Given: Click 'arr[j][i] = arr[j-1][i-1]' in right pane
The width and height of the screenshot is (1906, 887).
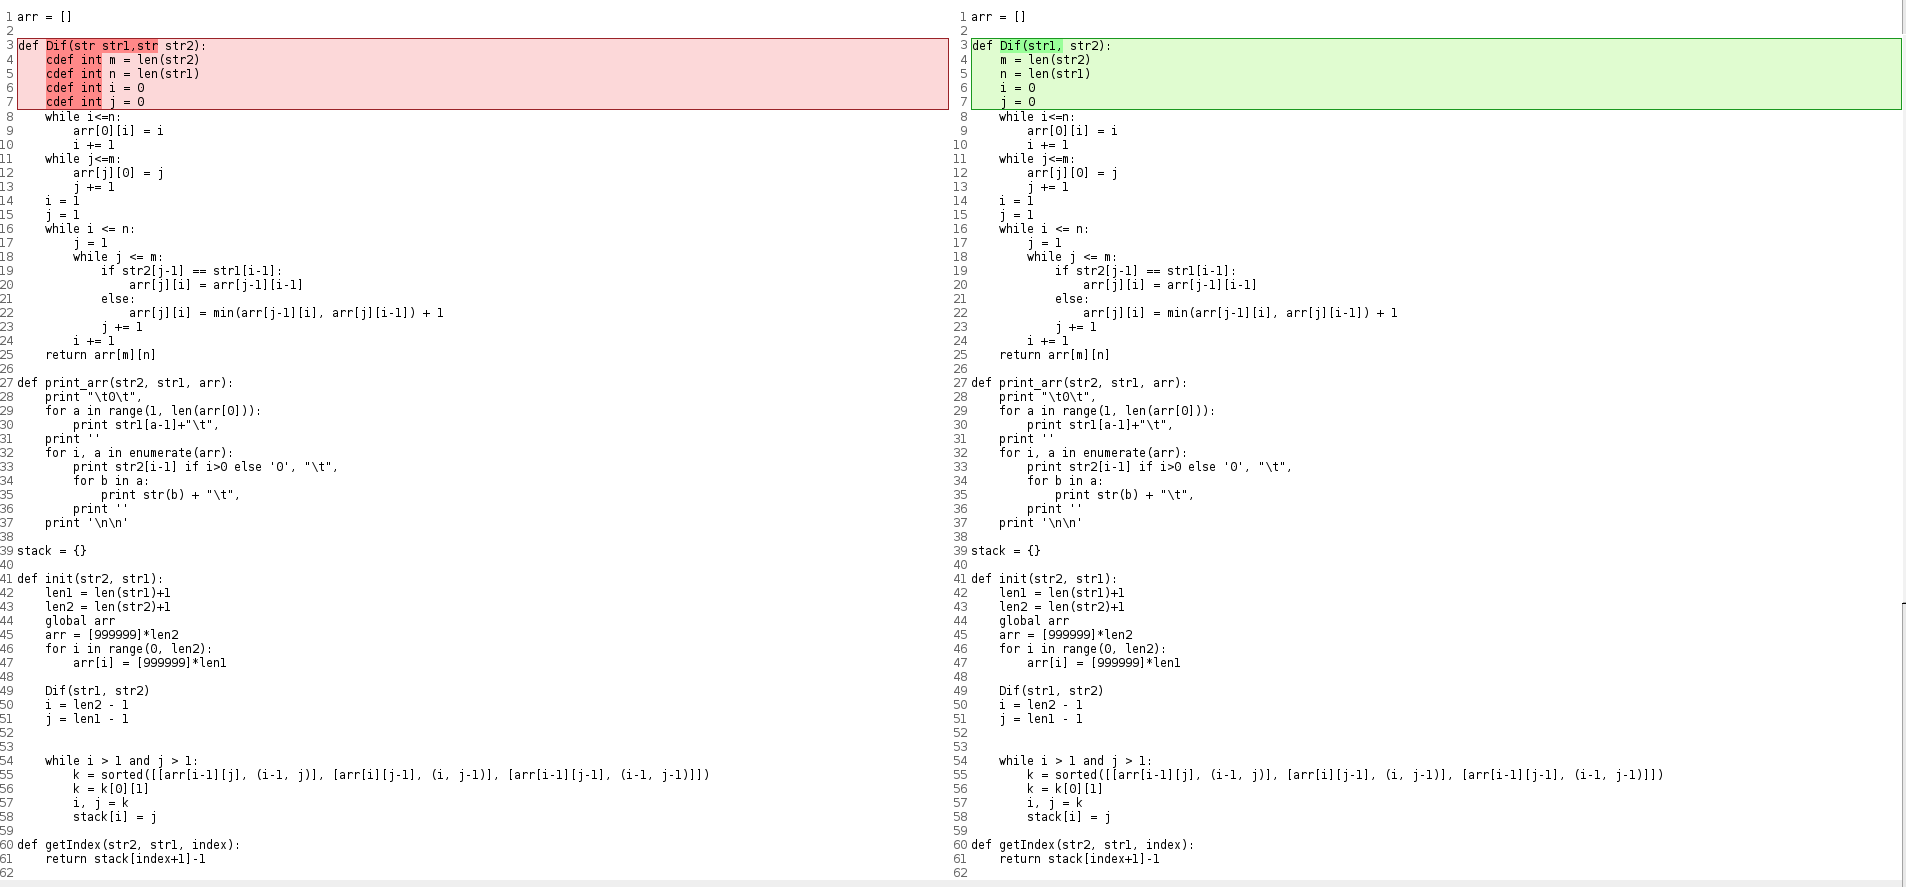Looking at the screenshot, I should pyautogui.click(x=1170, y=285).
